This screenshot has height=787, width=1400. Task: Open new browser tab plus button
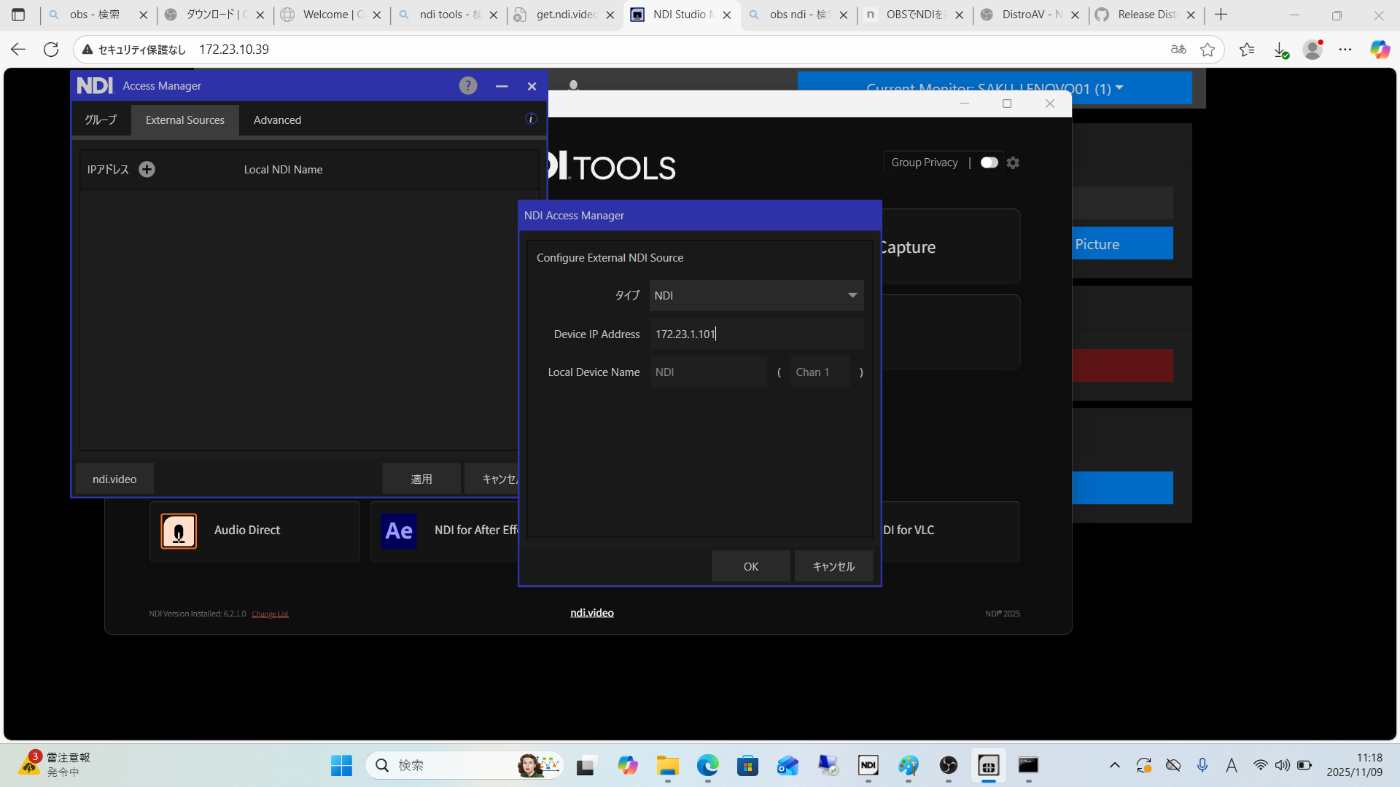click(1221, 15)
